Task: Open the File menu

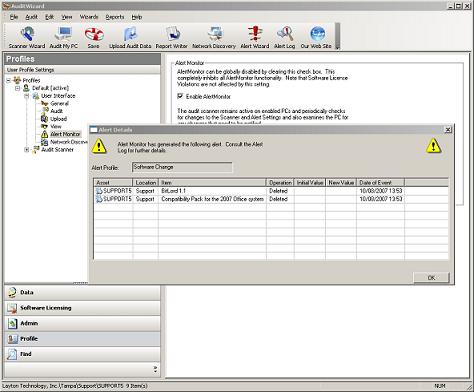Action: [14, 17]
